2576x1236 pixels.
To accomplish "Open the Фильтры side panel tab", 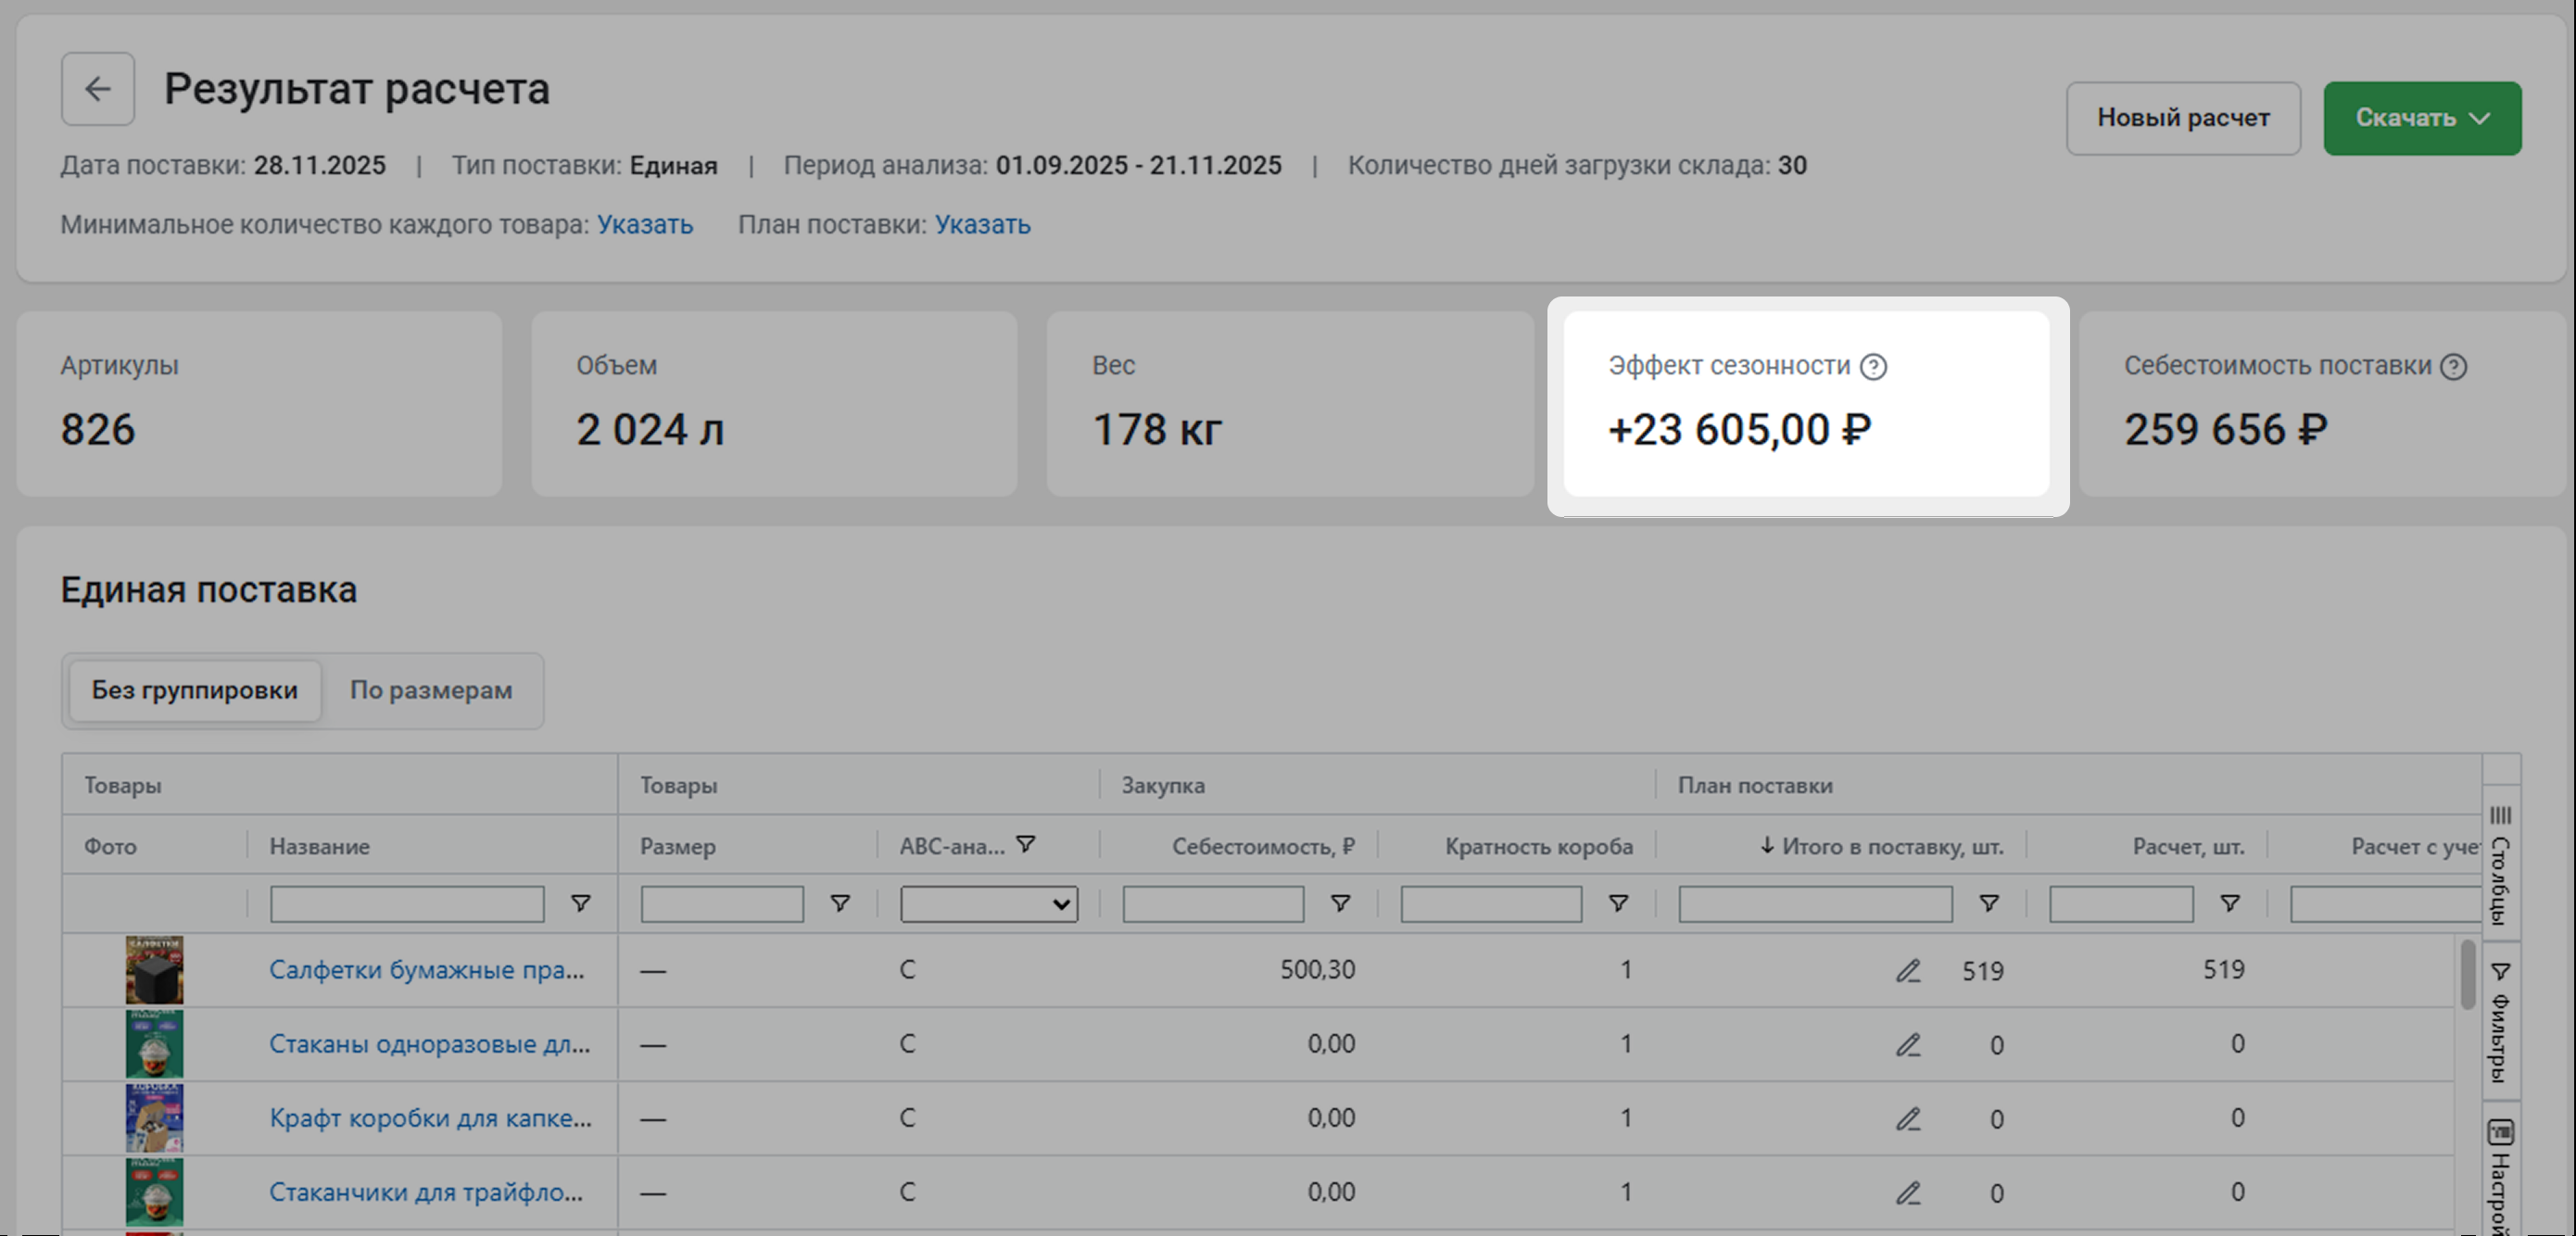I will coord(2500,1022).
